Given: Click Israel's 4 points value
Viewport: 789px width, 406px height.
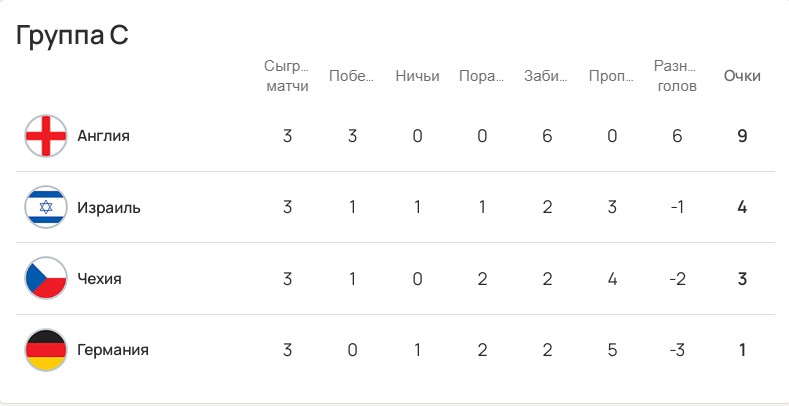Looking at the screenshot, I should coord(742,208).
